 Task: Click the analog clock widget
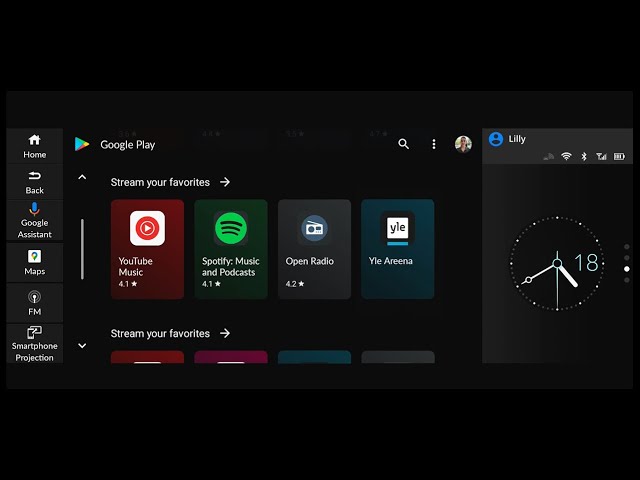coord(557,264)
